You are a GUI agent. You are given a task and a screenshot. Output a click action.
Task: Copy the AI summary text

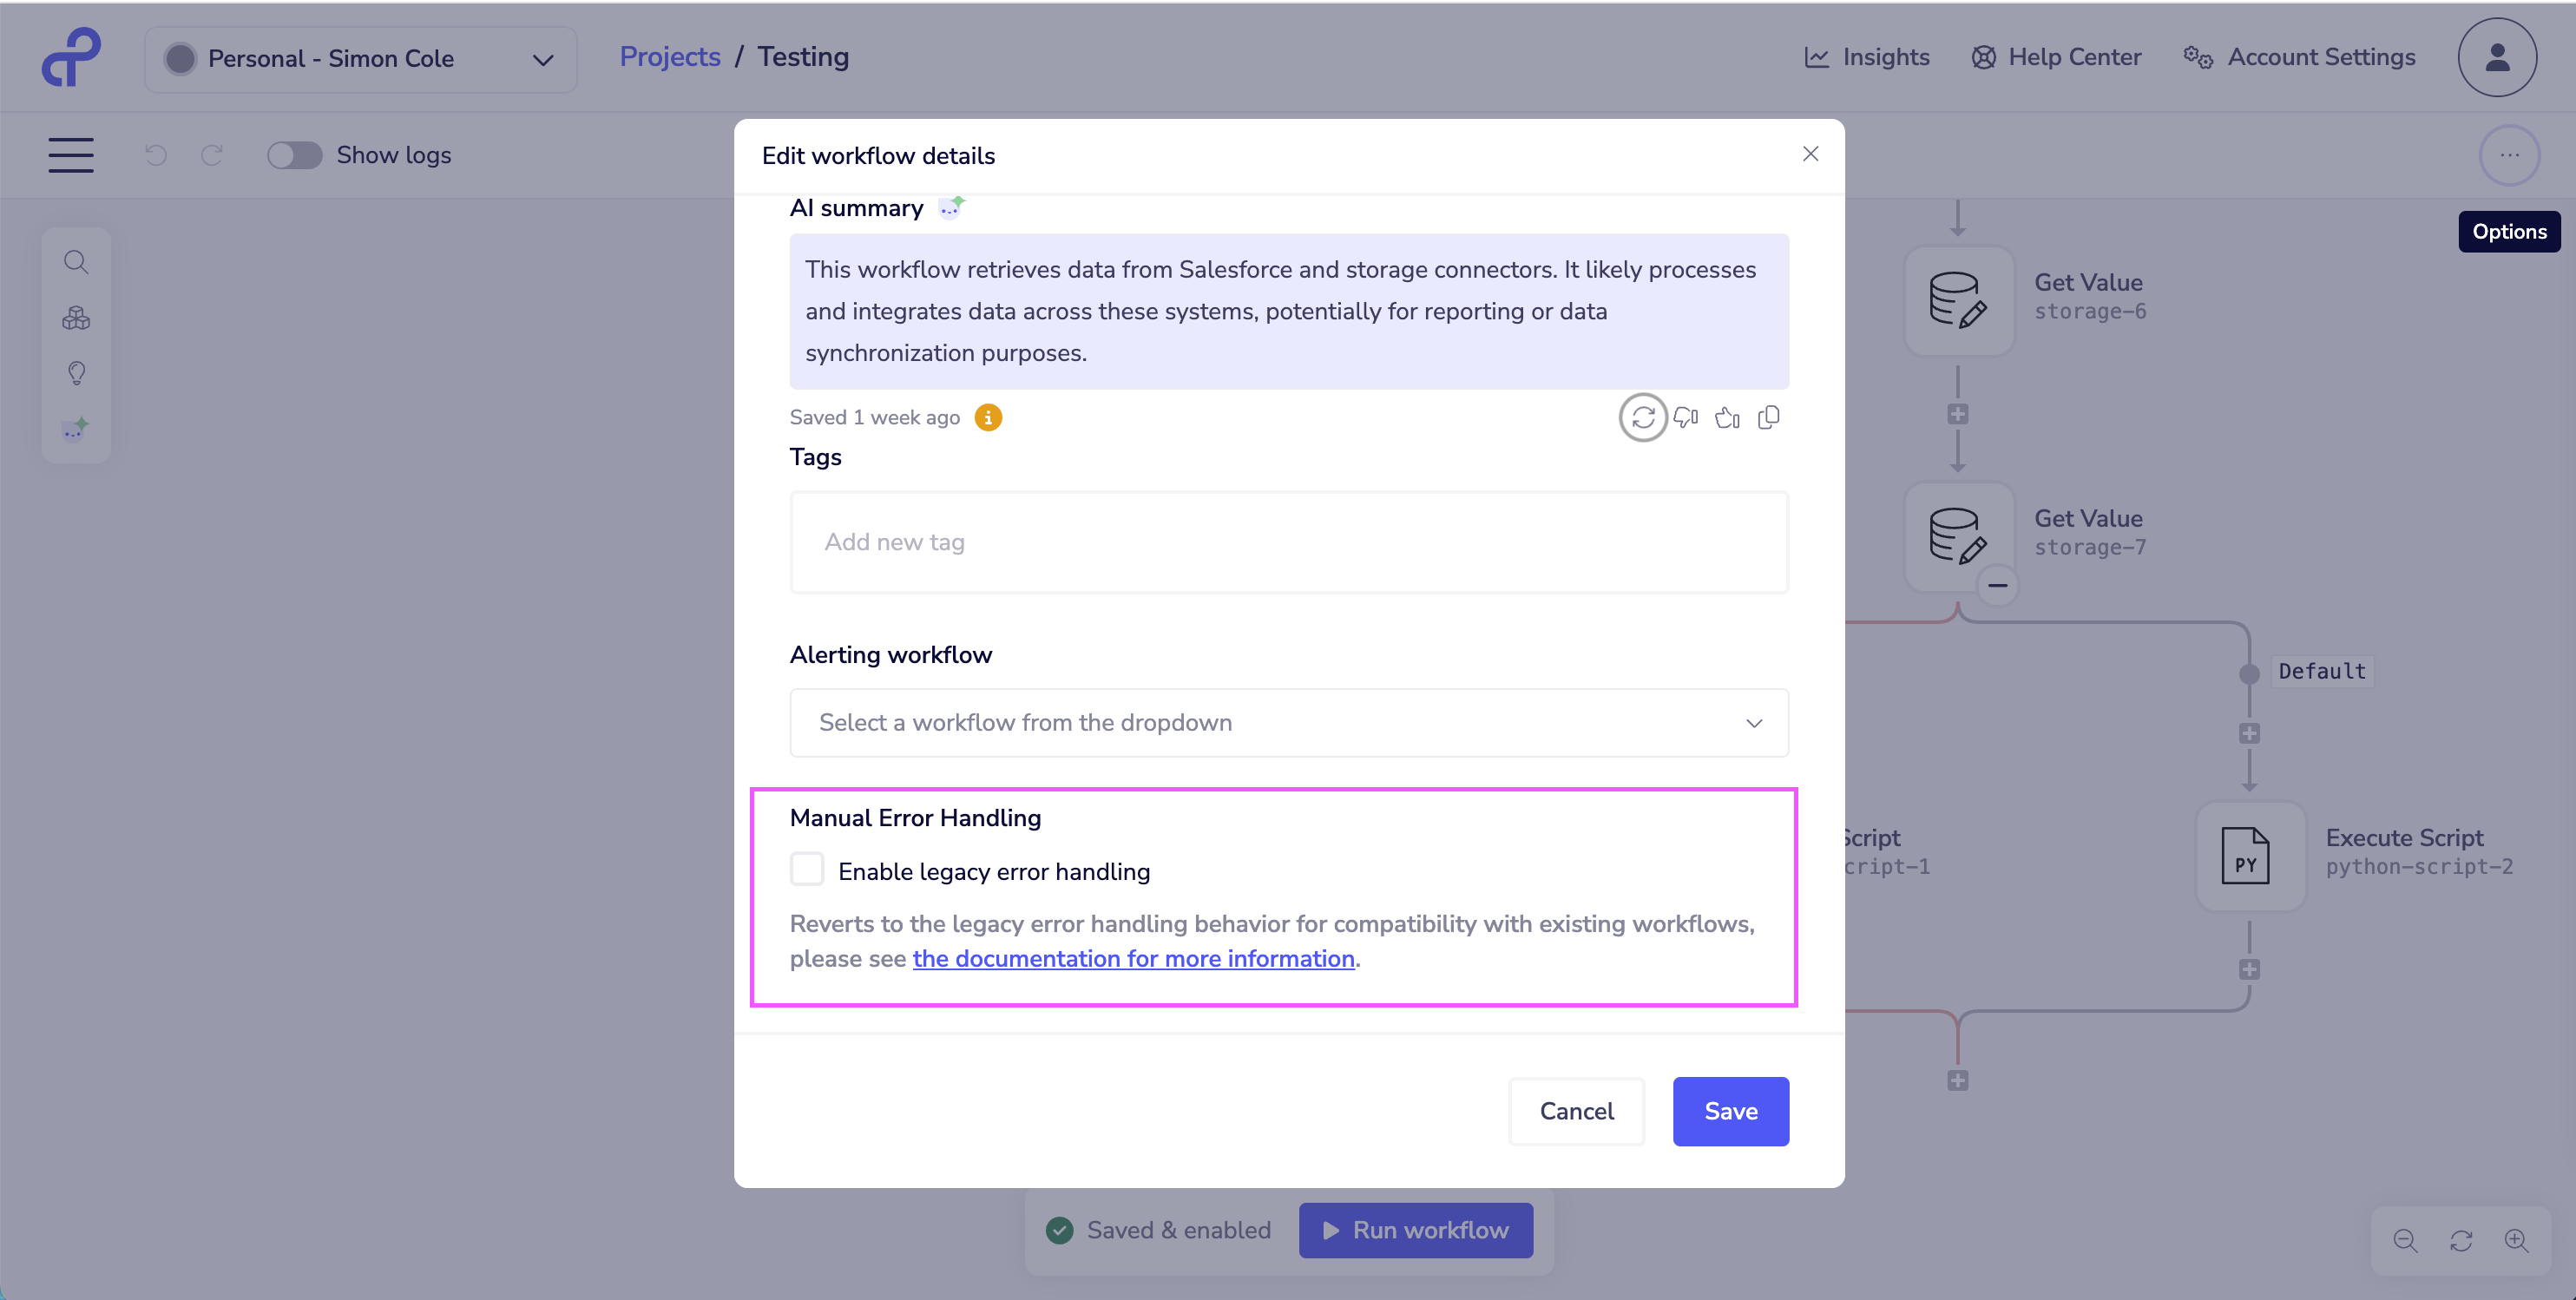click(1768, 417)
